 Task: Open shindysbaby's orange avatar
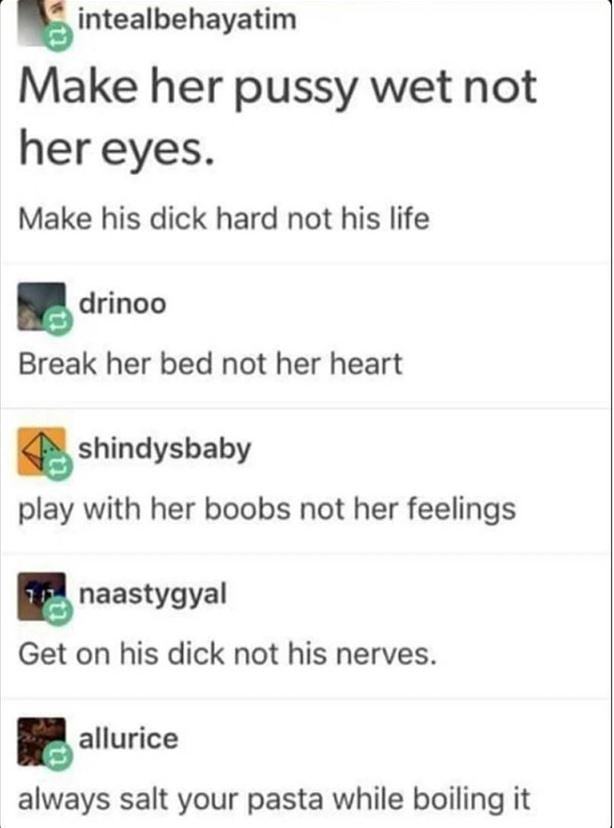point(41,451)
